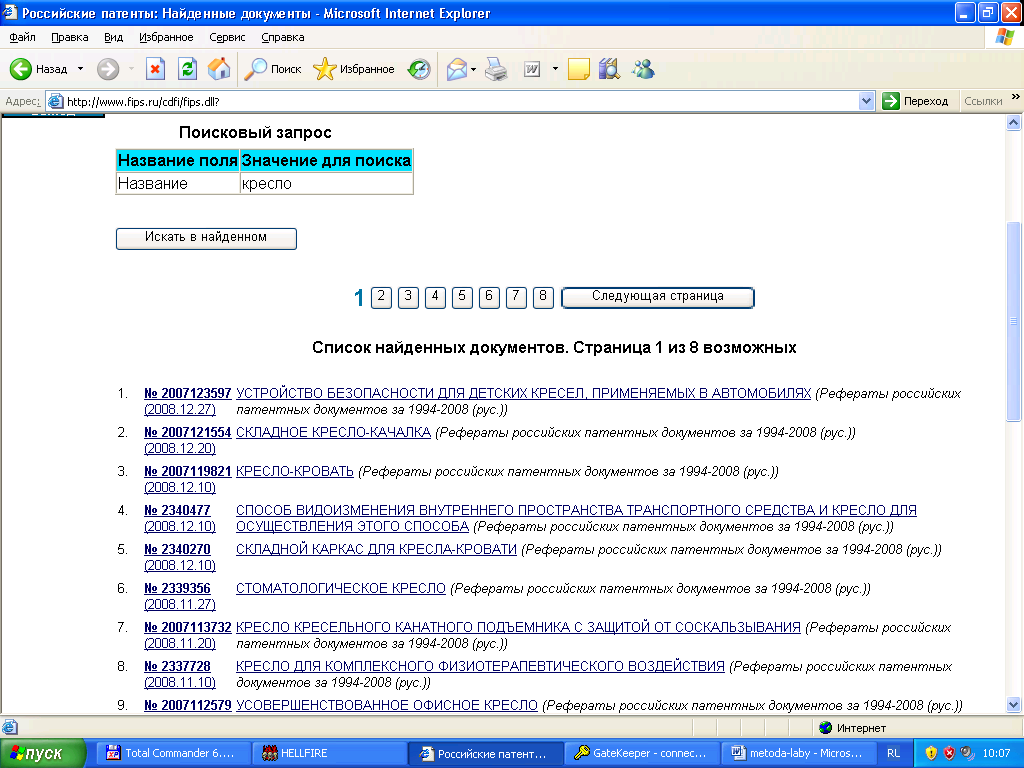Go to results page 2
1024x768 pixels.
381,297
